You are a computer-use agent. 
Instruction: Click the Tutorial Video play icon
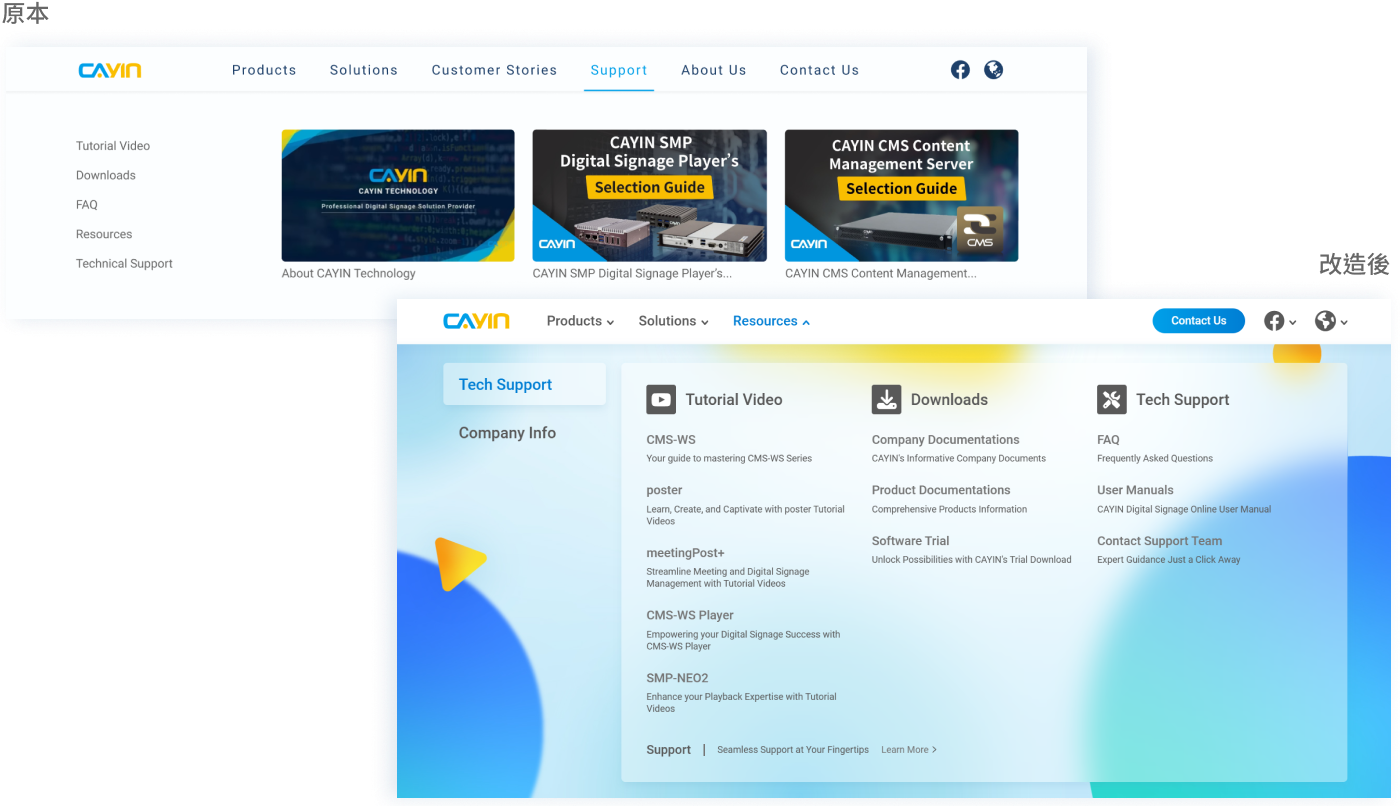click(x=661, y=399)
